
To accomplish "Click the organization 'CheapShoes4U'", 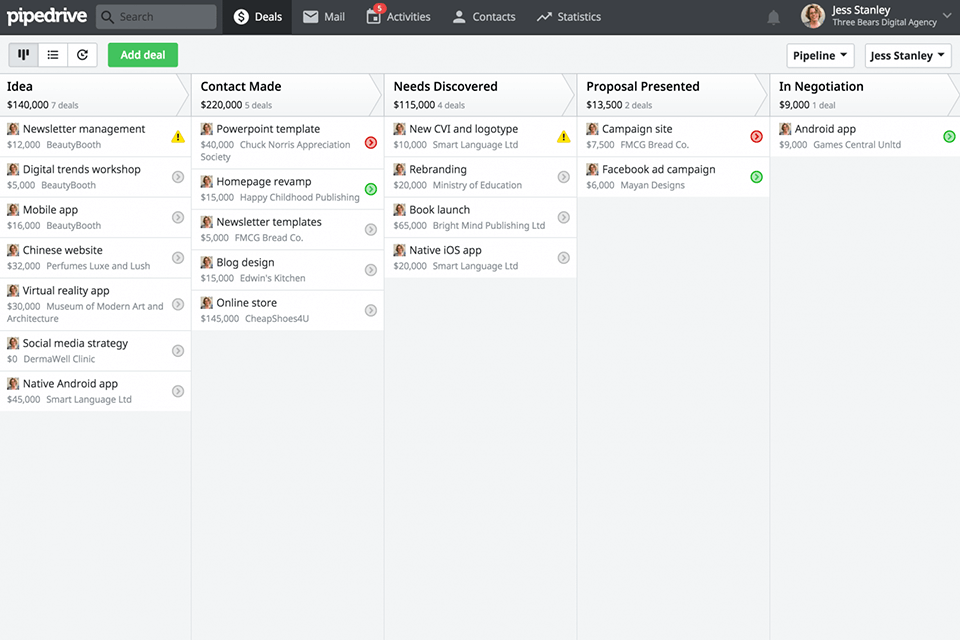I will point(277,319).
